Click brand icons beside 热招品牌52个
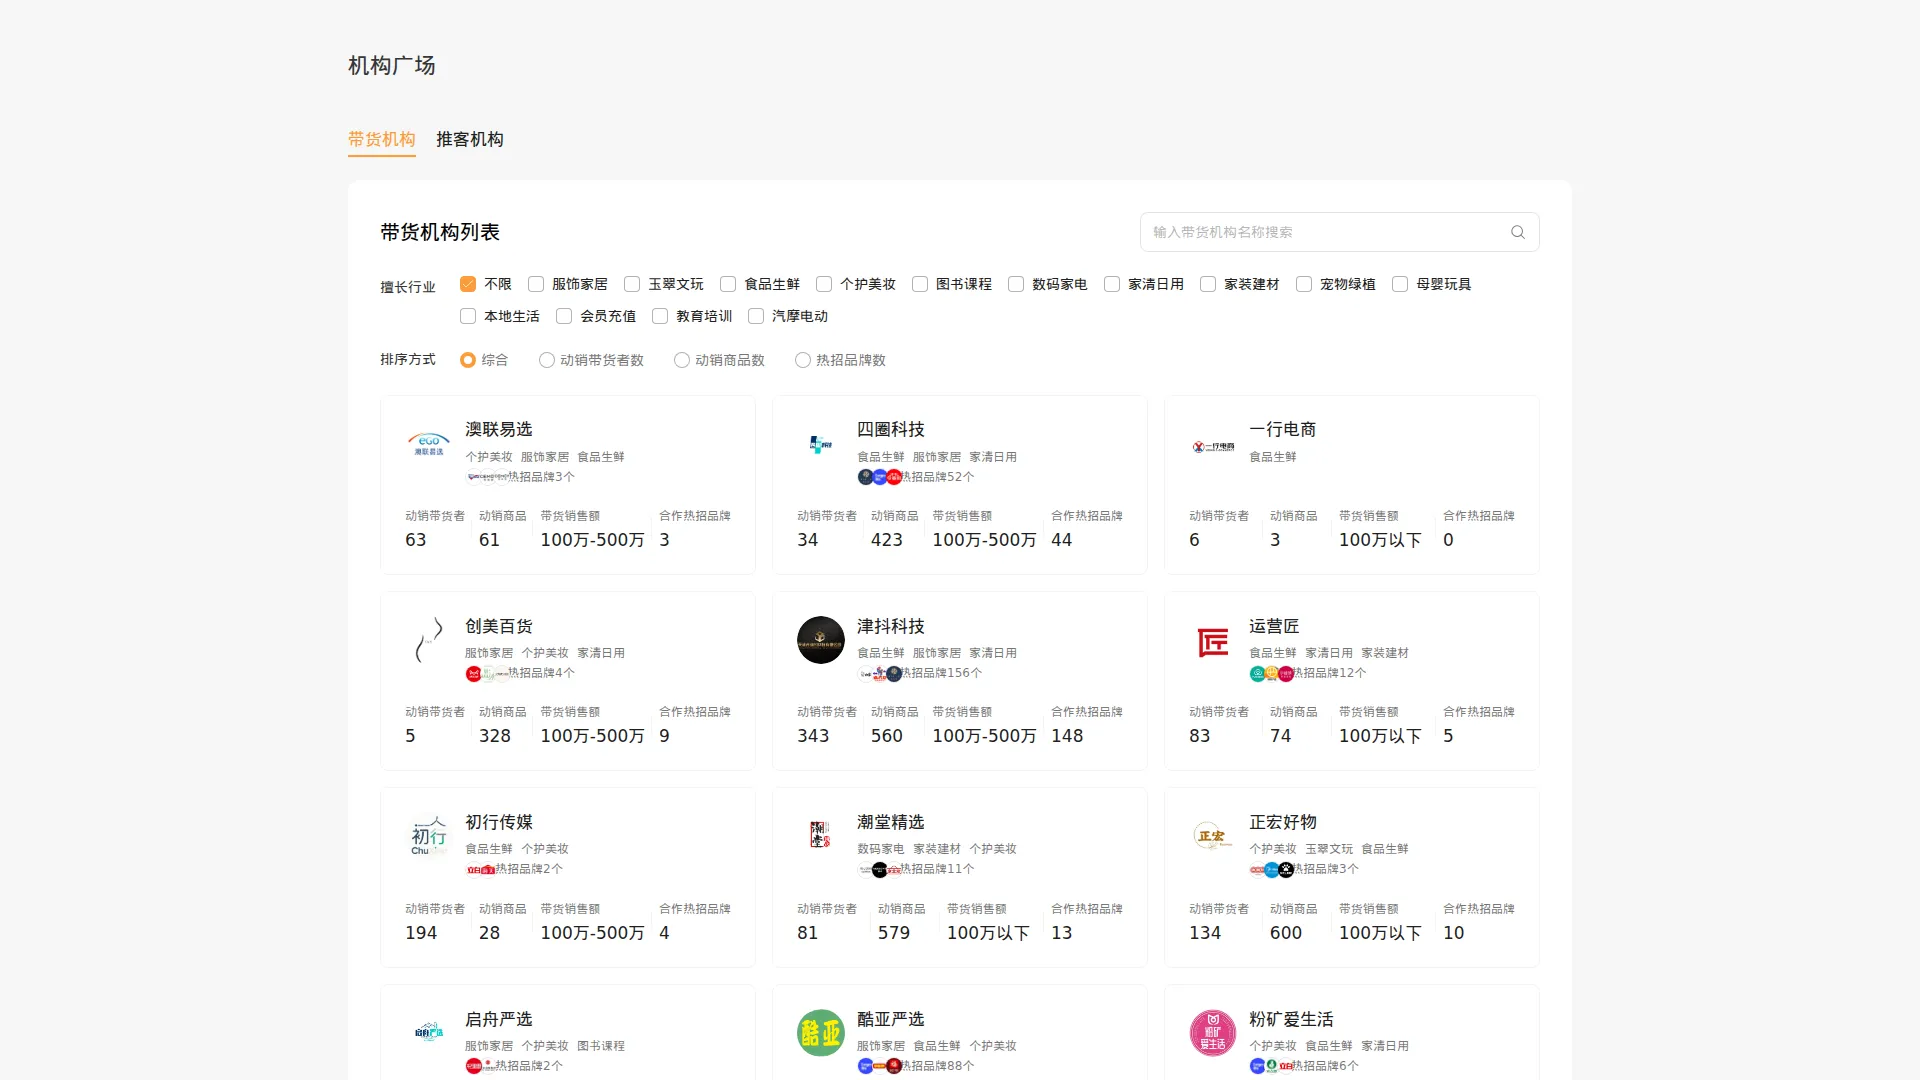1920x1080 pixels. (x=880, y=477)
